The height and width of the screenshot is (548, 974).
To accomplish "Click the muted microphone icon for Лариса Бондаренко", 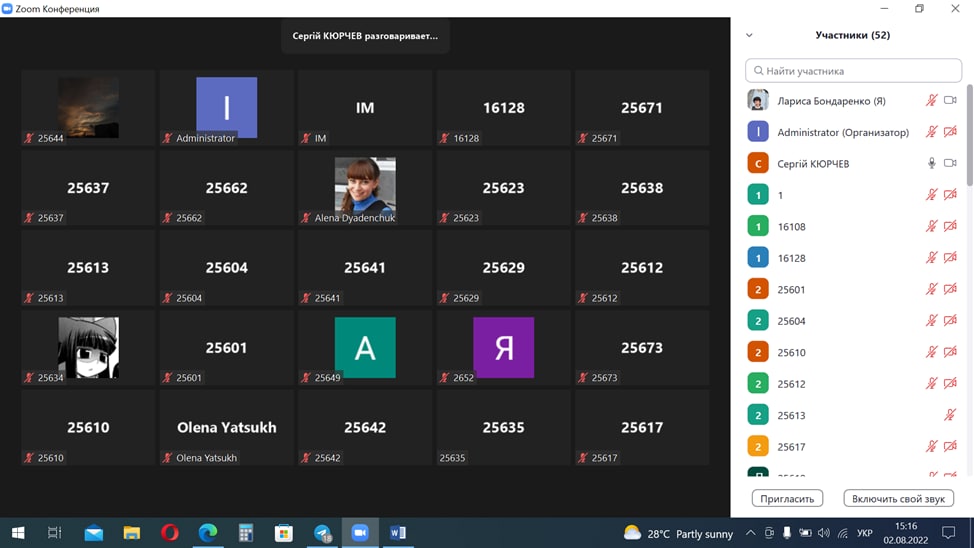I will click(931, 101).
